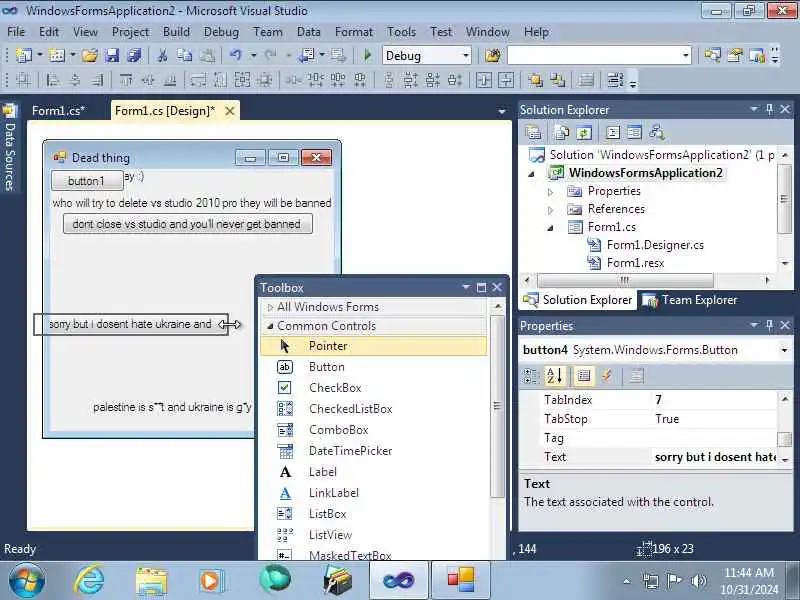This screenshot has width=800, height=600.
Task: Click View Code icon in Solution Explorer
Action: click(x=613, y=133)
